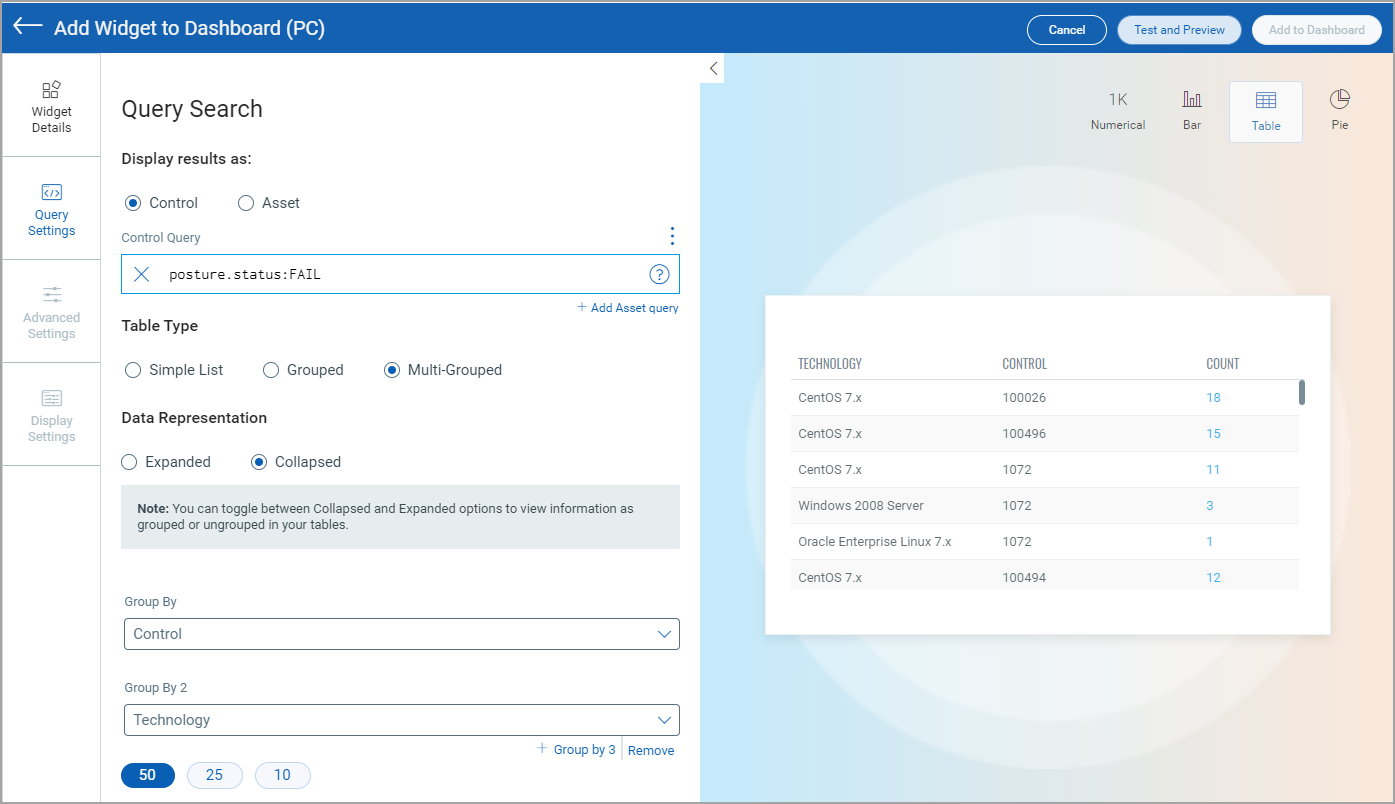The width and height of the screenshot is (1395, 804).
Task: Open the Group By 2 dropdown showing Technology
Action: 401,720
